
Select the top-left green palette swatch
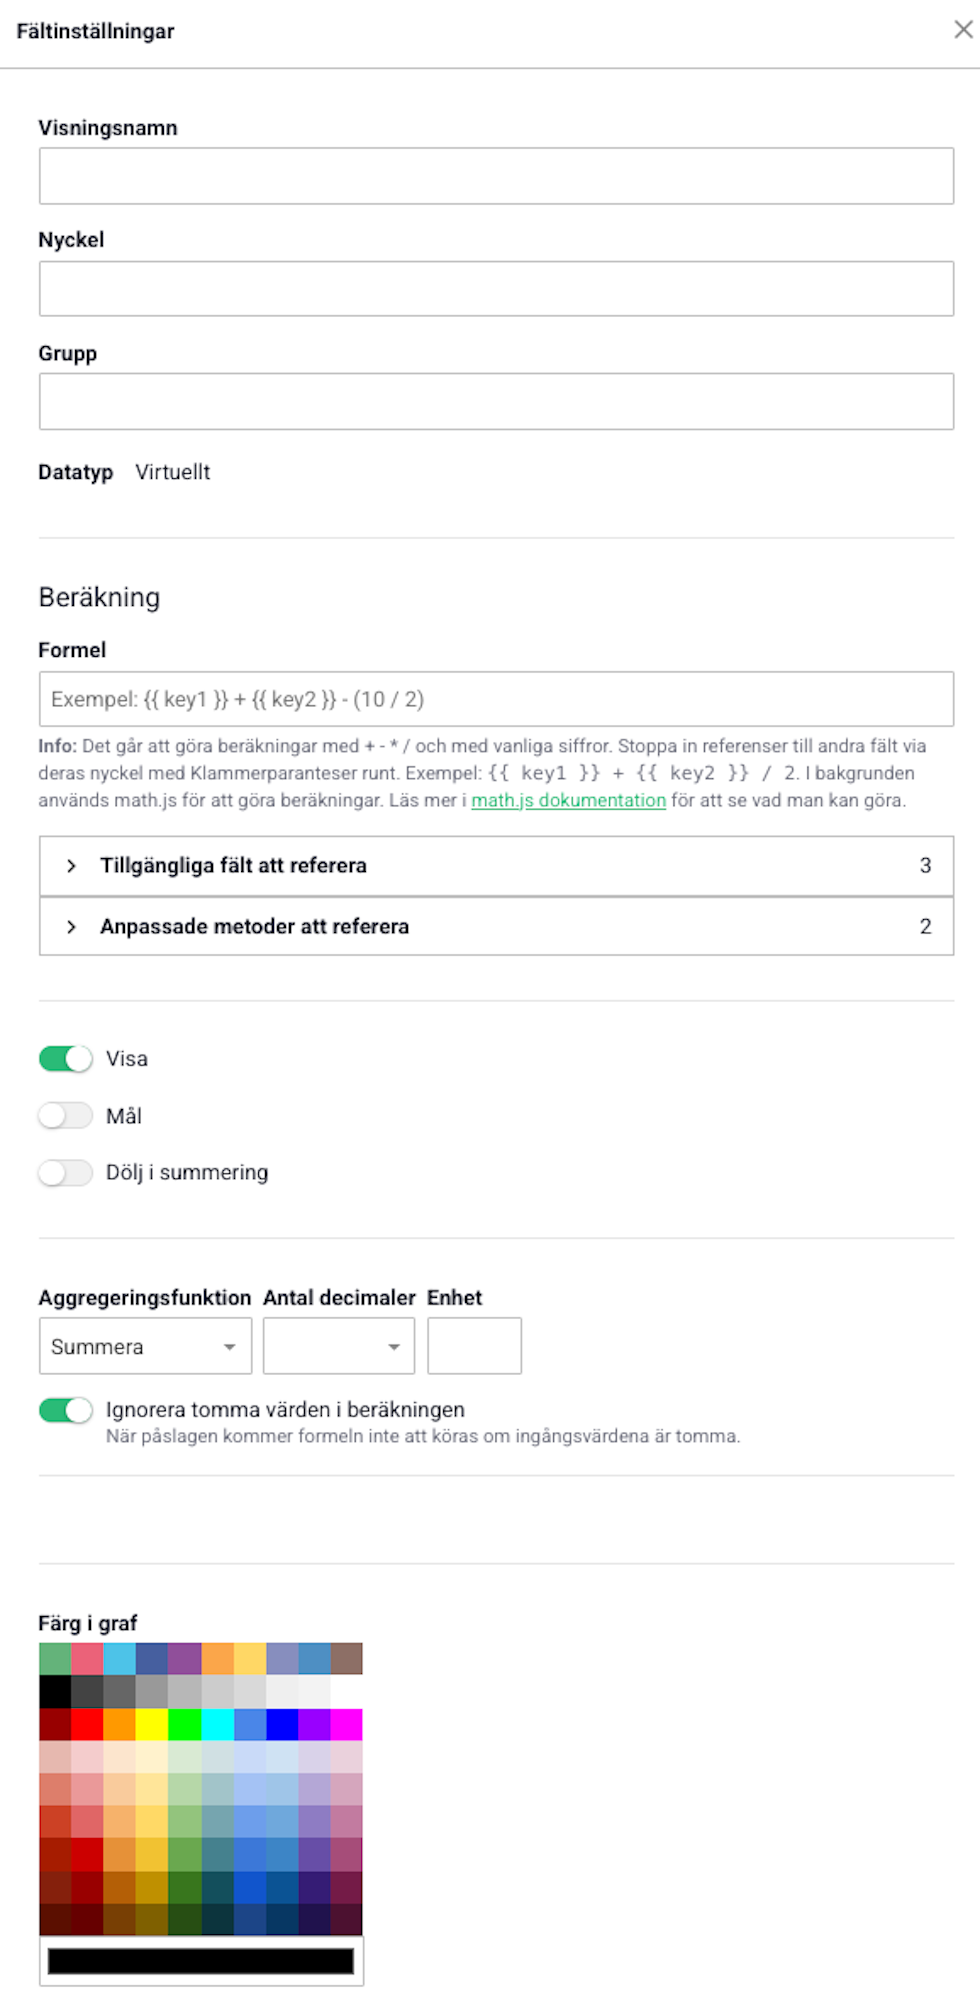point(55,1659)
